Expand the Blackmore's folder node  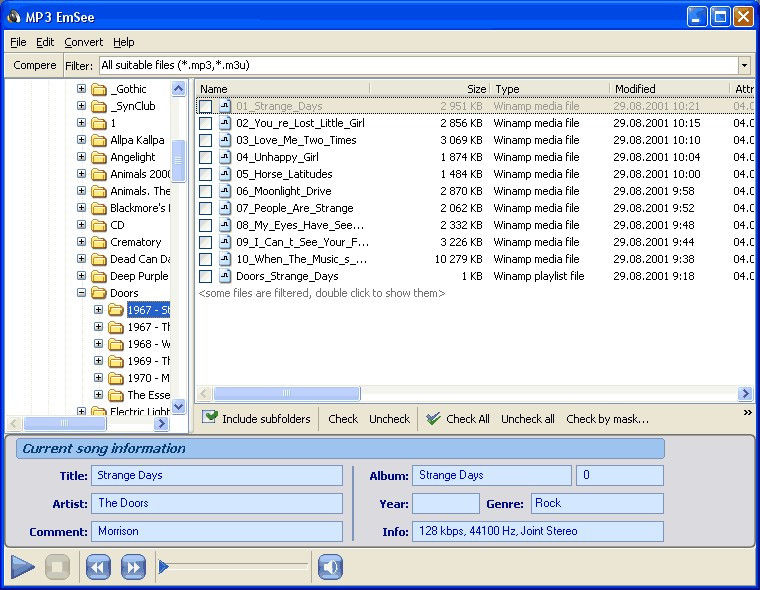click(81, 207)
